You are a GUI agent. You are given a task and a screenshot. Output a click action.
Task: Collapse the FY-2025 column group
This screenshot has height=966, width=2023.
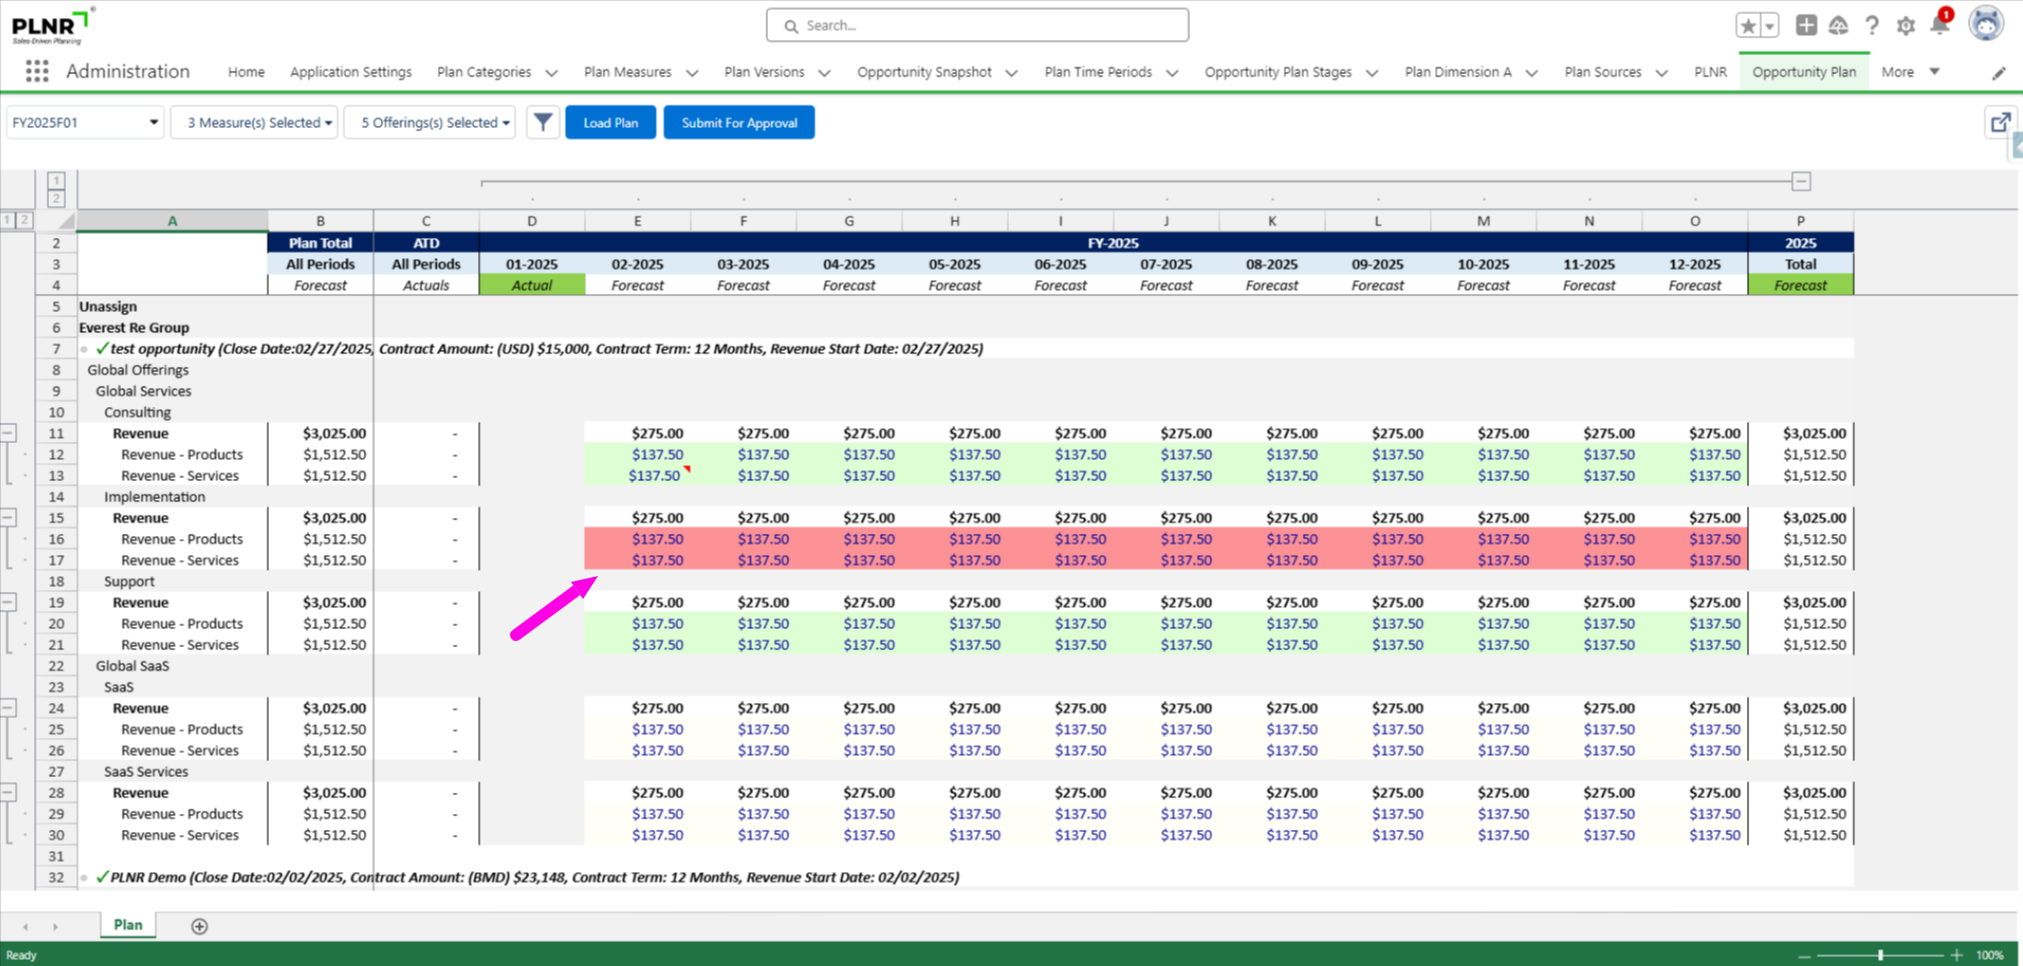(1801, 181)
